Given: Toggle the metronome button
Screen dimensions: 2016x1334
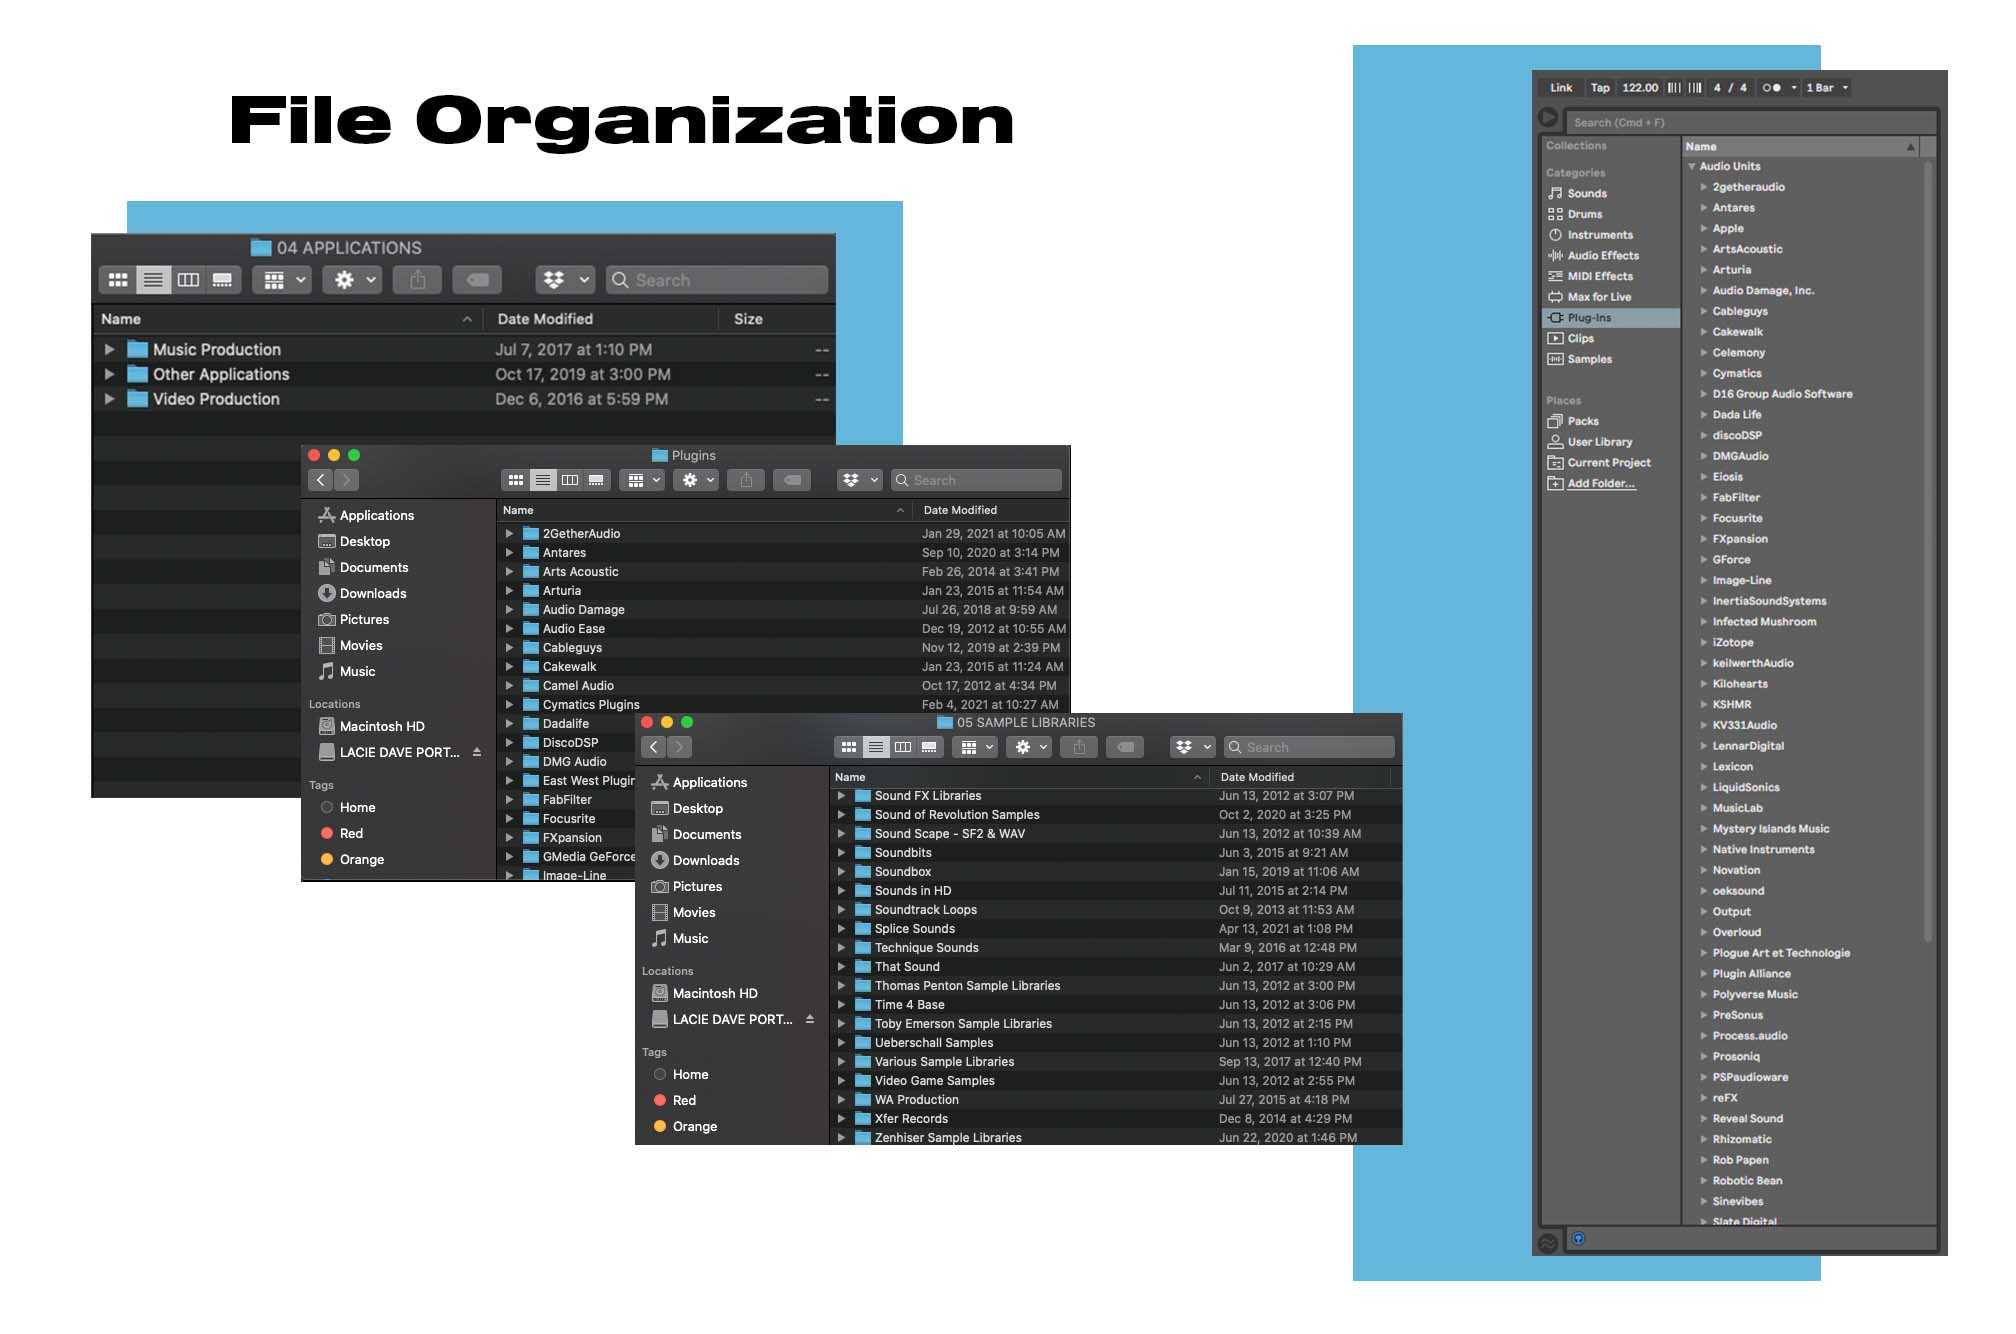Looking at the screenshot, I should pos(1771,88).
